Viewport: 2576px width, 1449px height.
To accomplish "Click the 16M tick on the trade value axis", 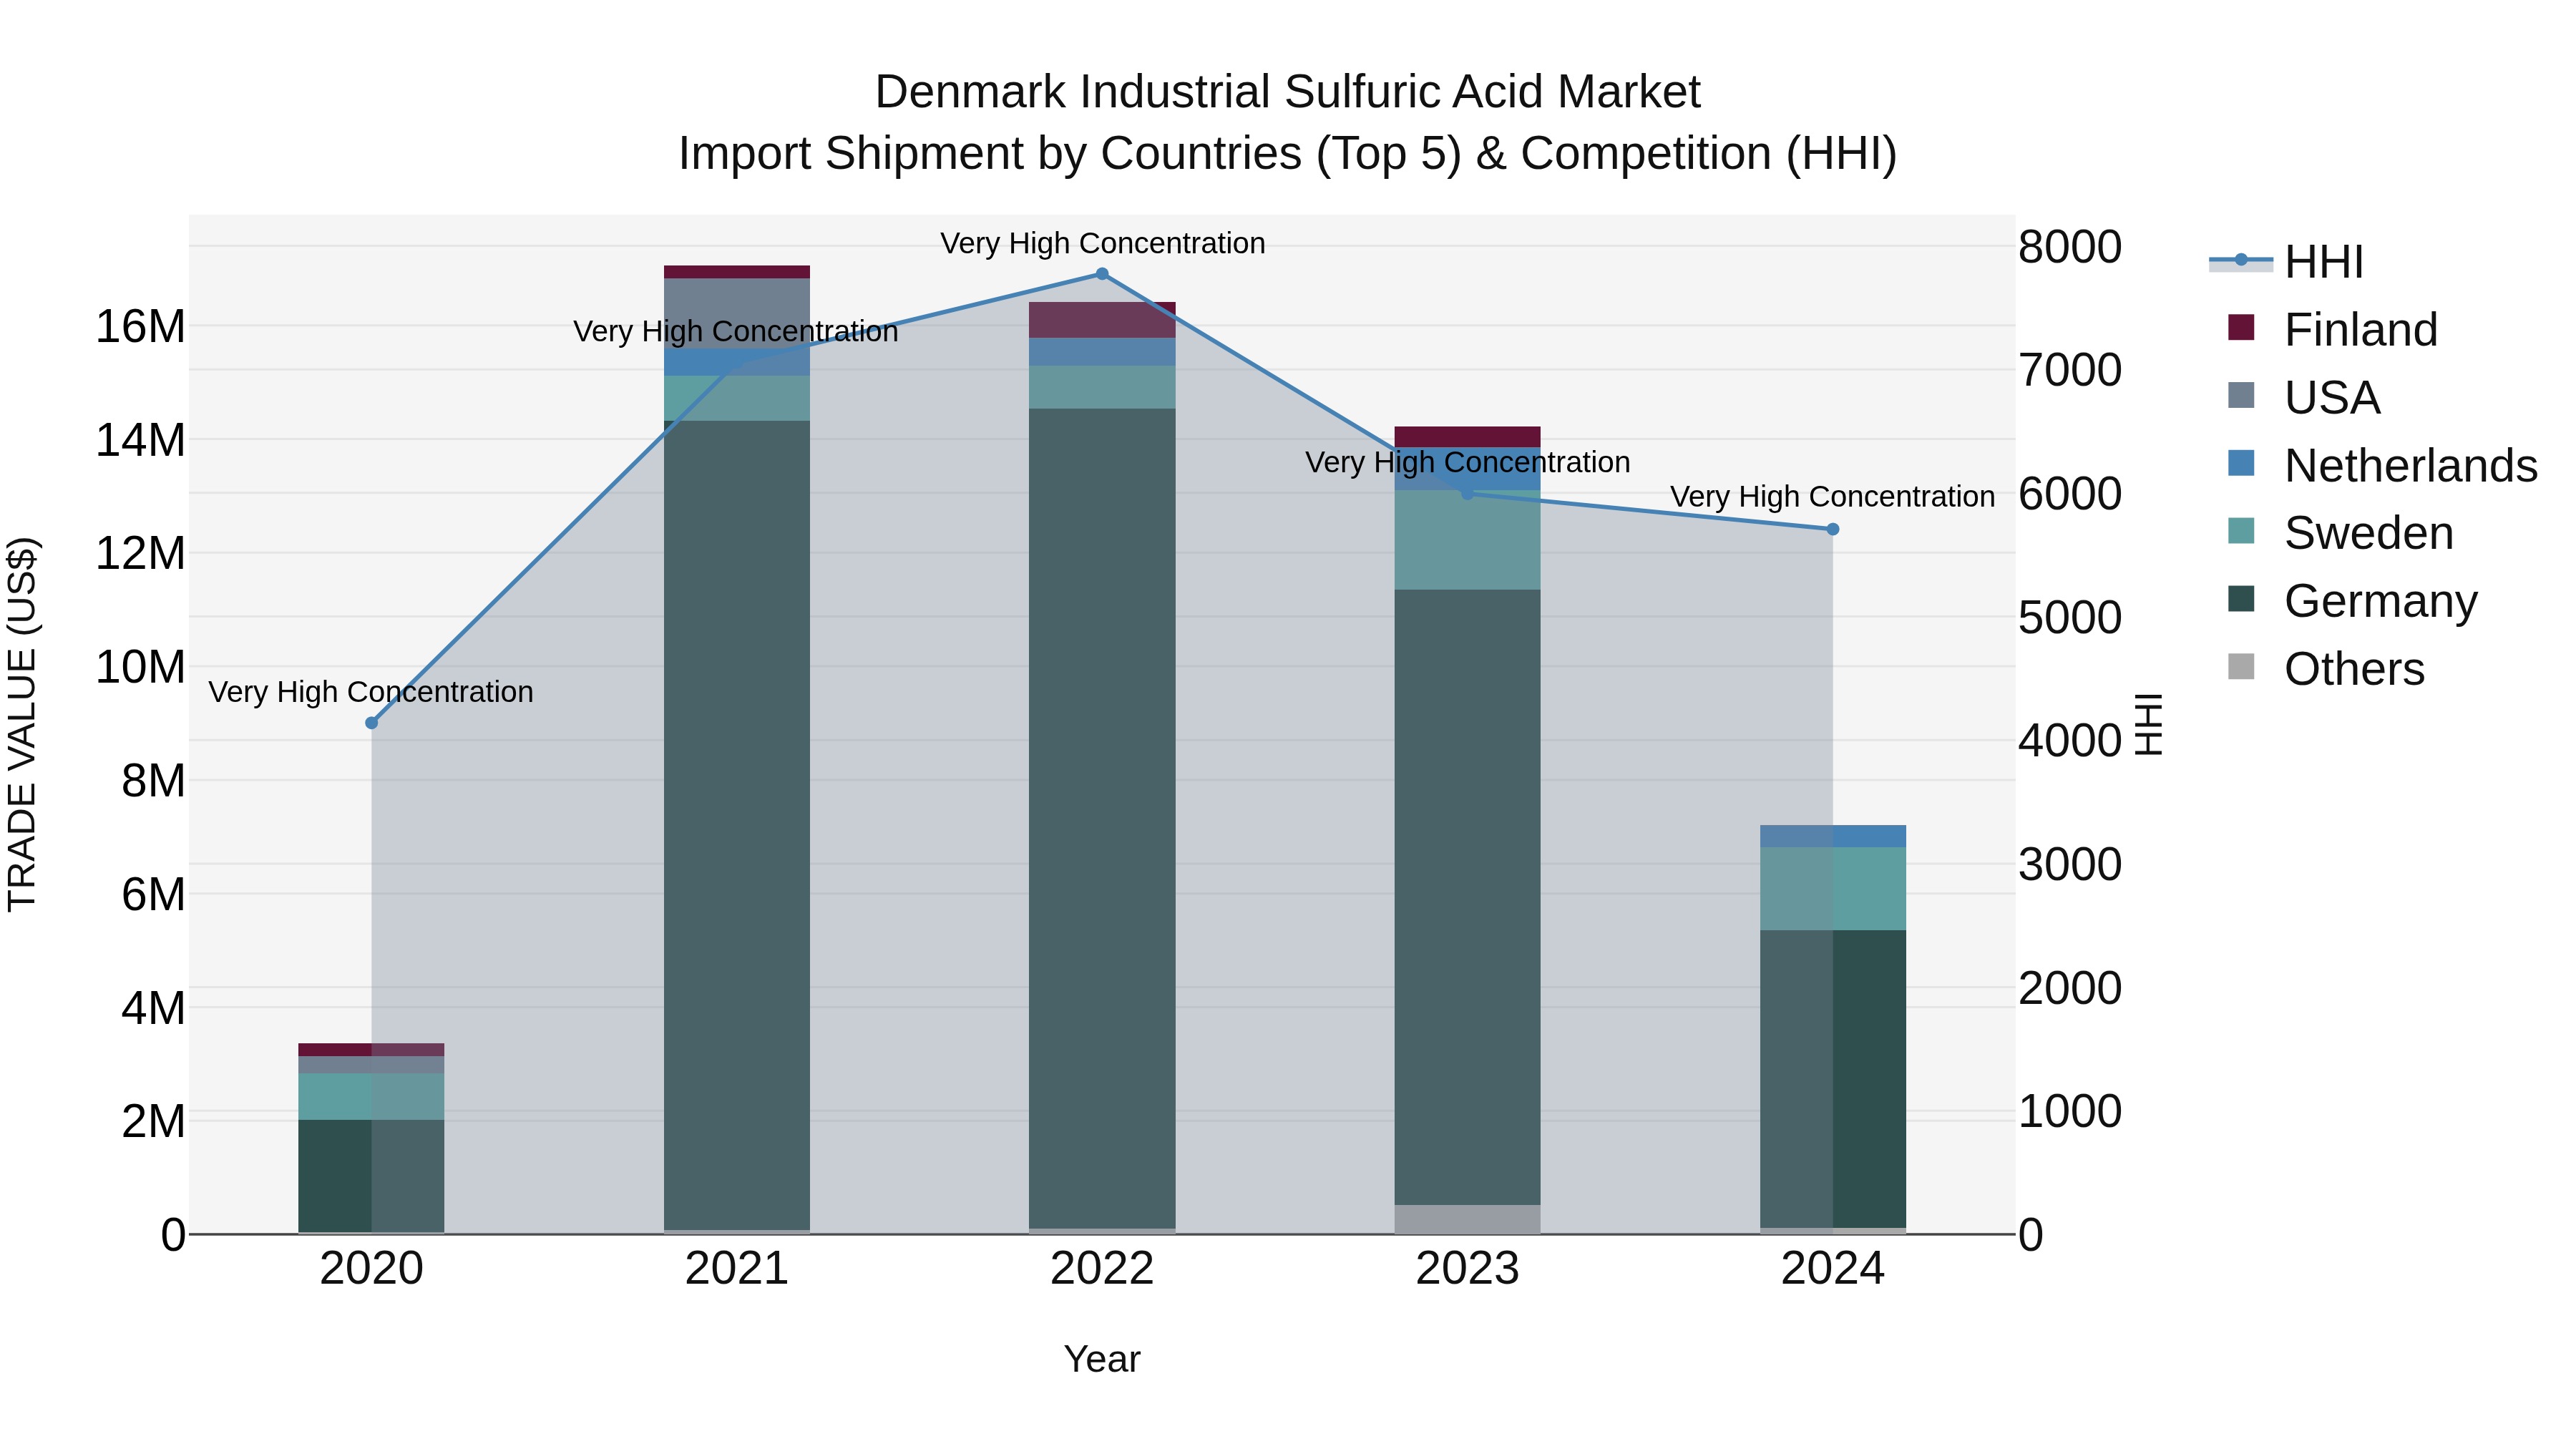I will coord(140,326).
